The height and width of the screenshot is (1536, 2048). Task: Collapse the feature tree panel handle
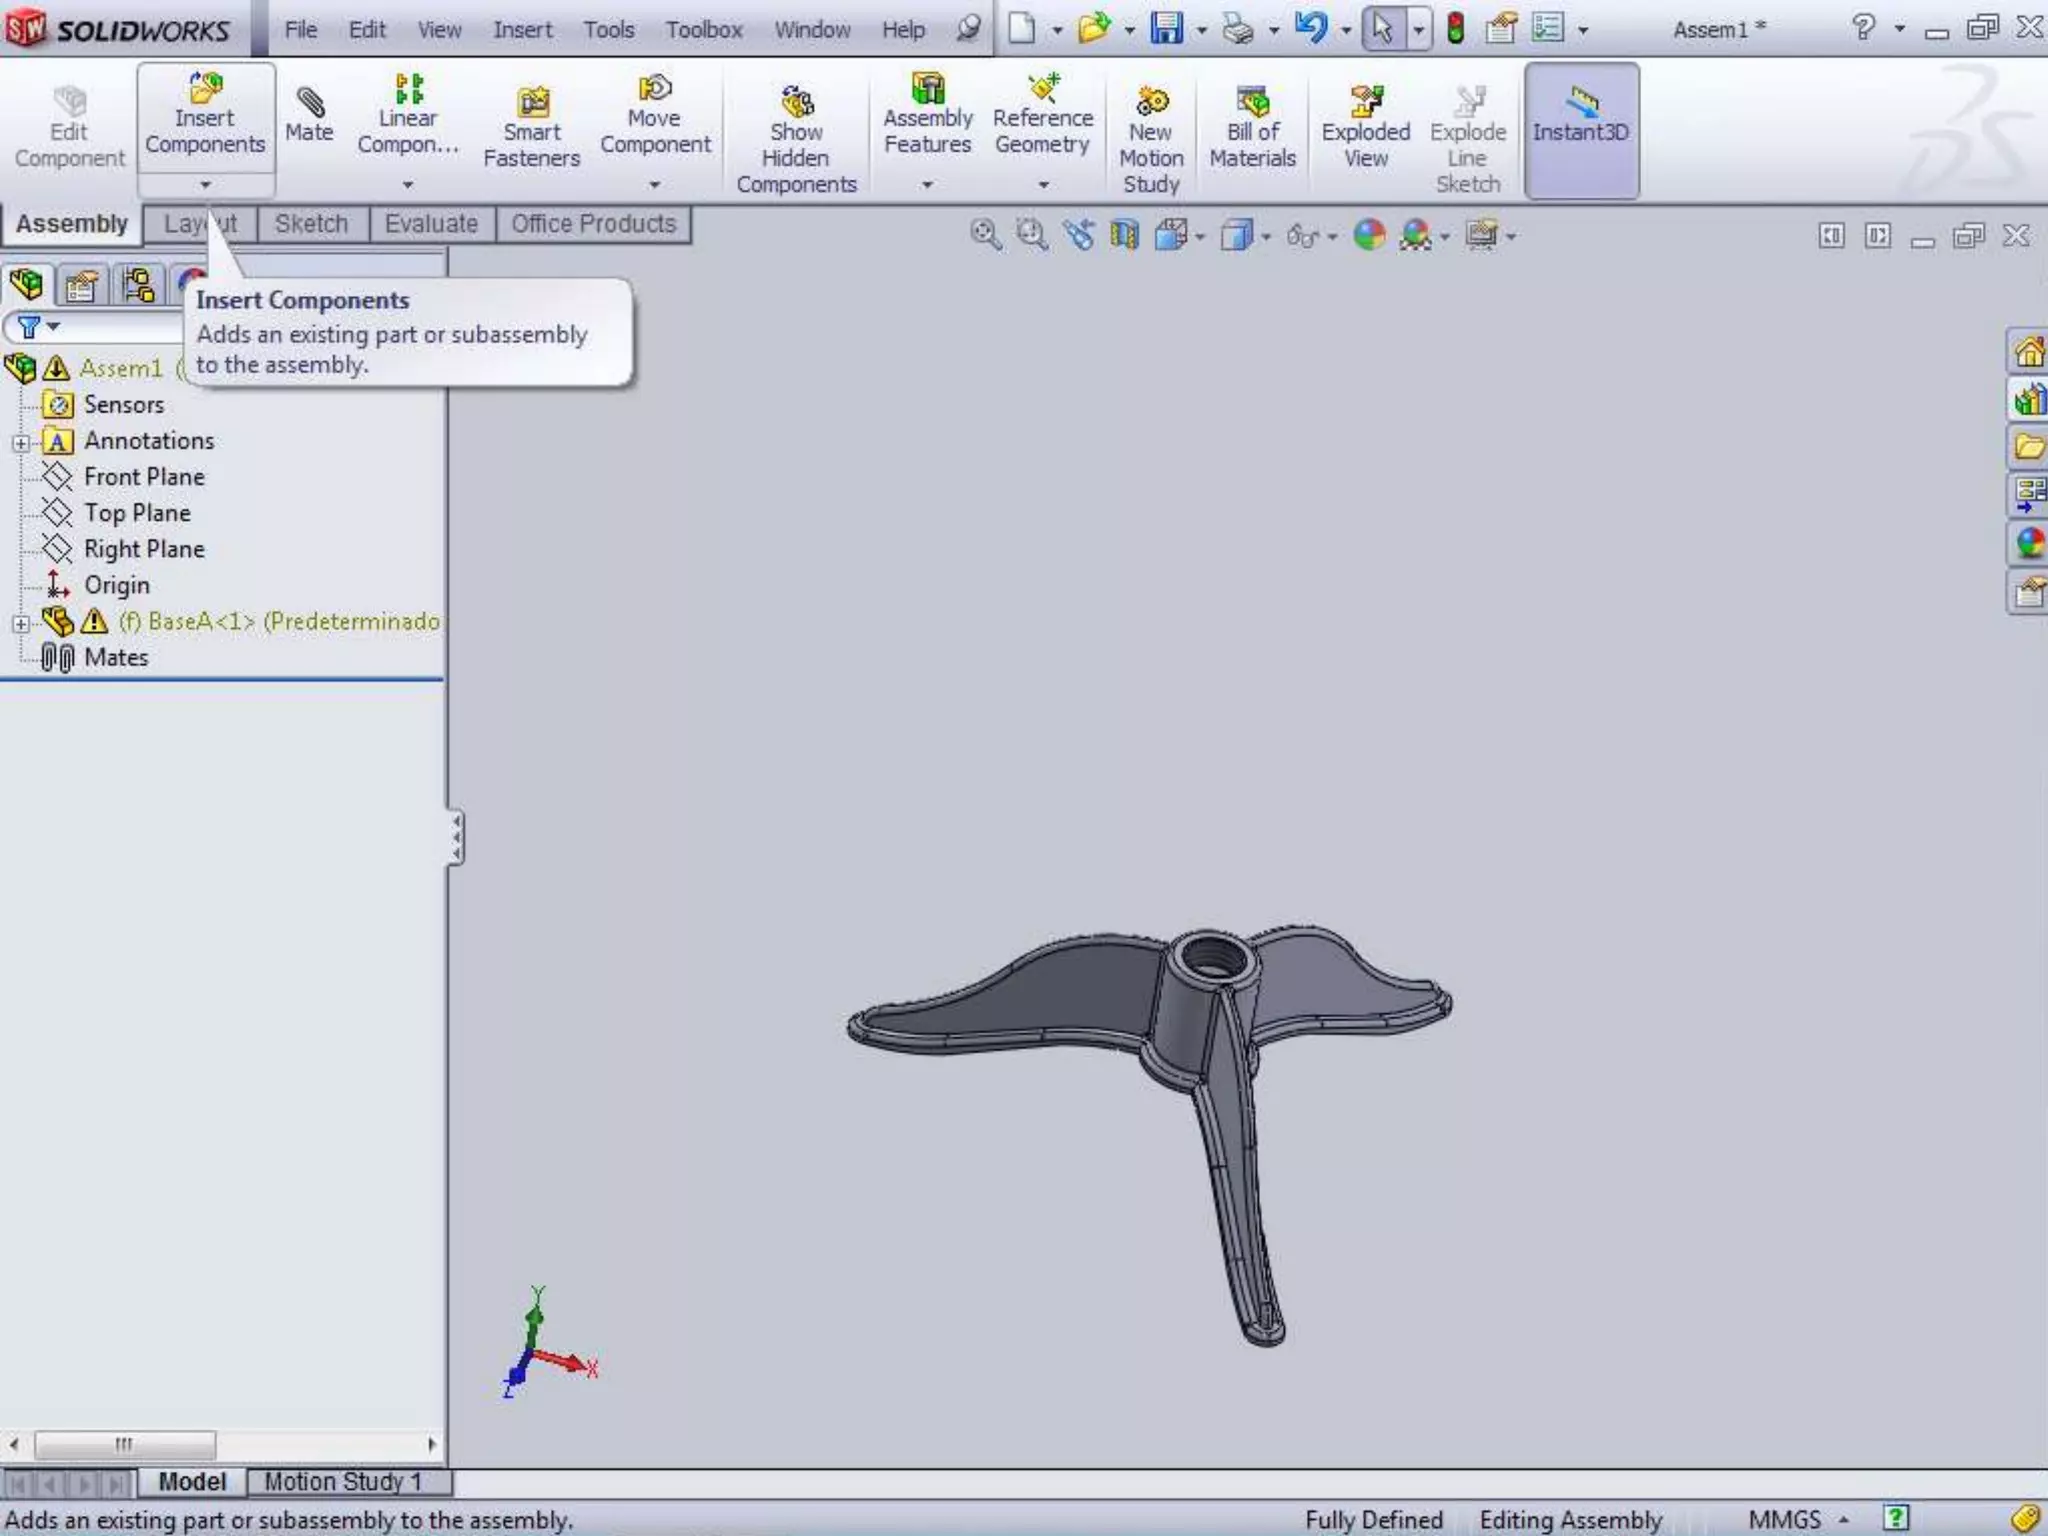tap(456, 837)
